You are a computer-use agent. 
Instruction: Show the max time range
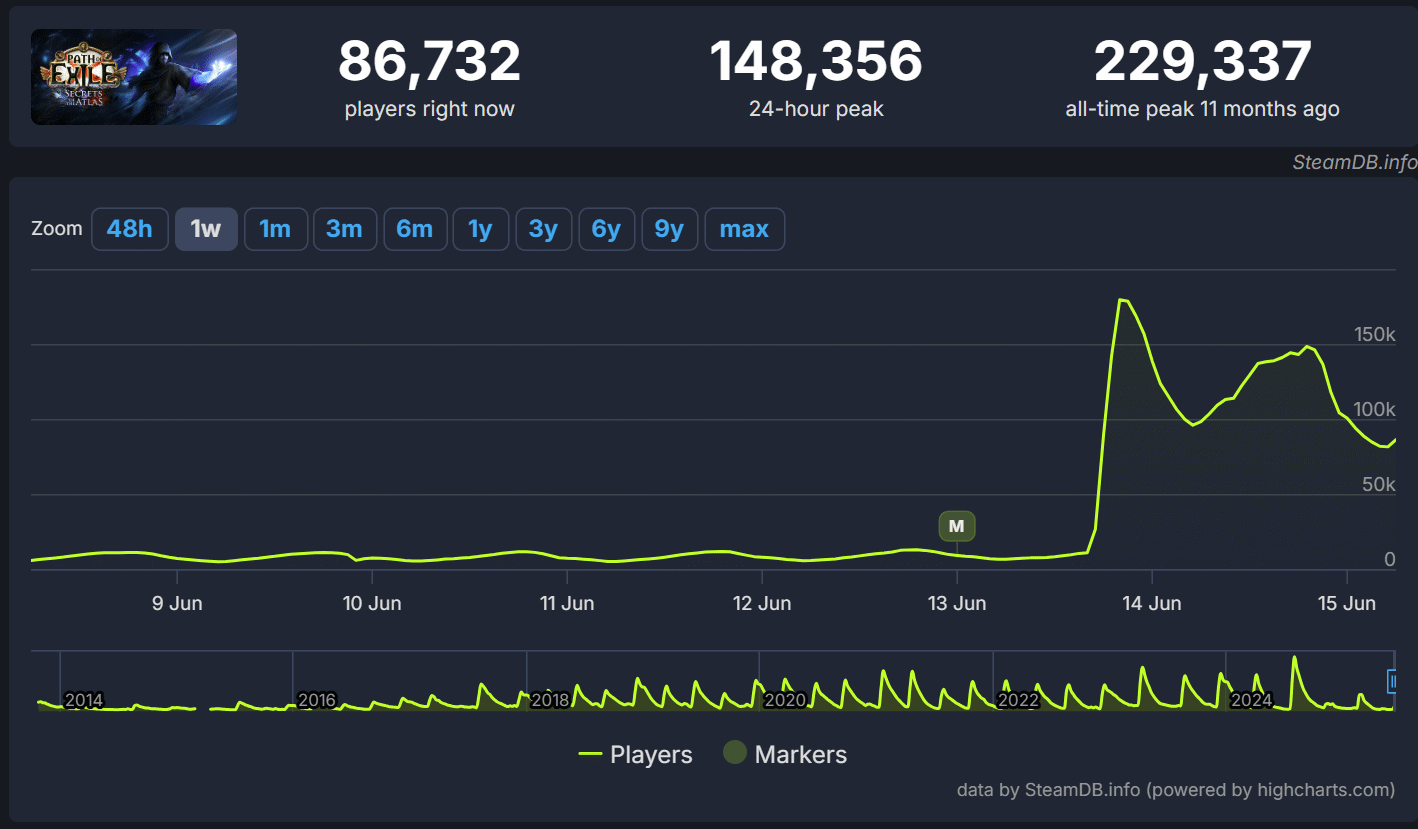[744, 229]
